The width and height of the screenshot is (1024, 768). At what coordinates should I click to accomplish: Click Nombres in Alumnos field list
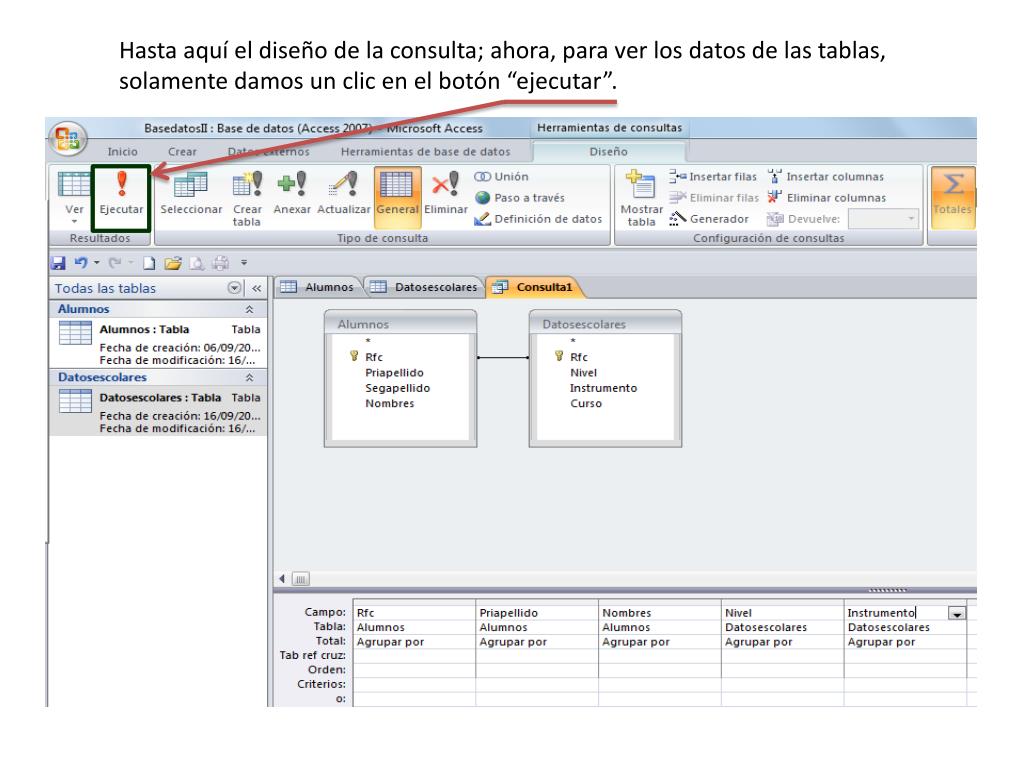tap(389, 404)
